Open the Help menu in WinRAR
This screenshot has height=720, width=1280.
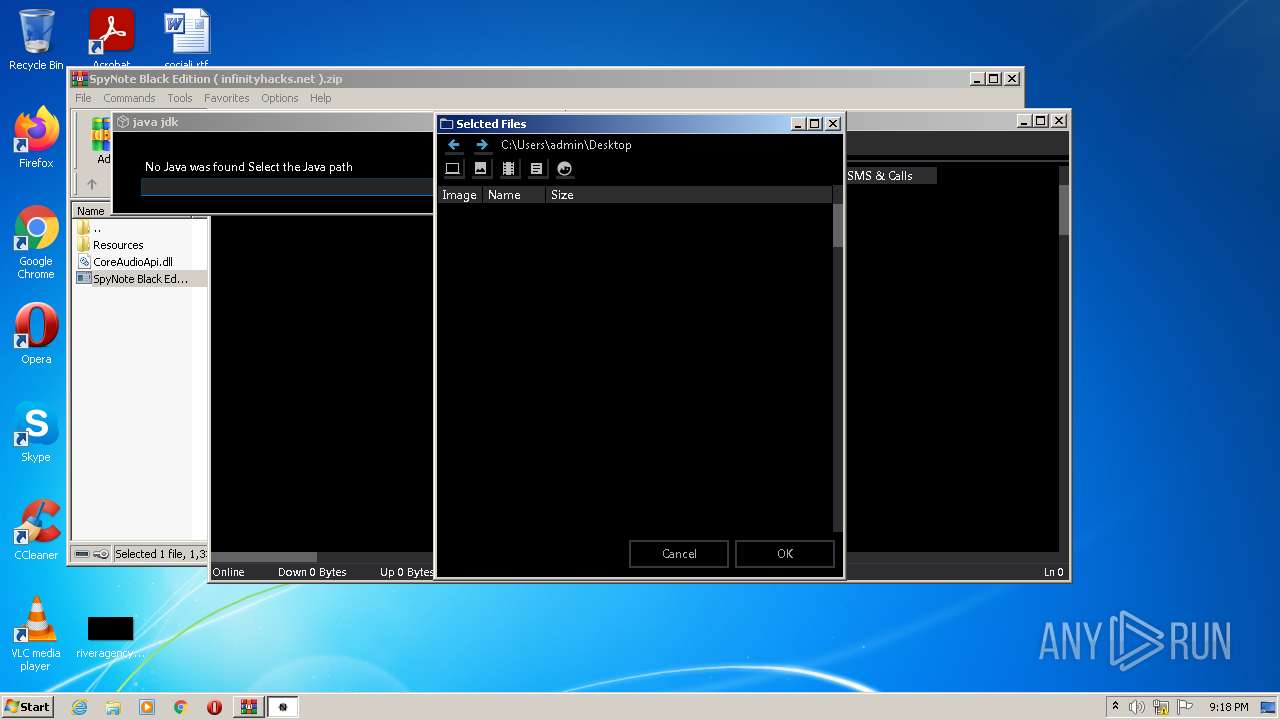pos(320,98)
